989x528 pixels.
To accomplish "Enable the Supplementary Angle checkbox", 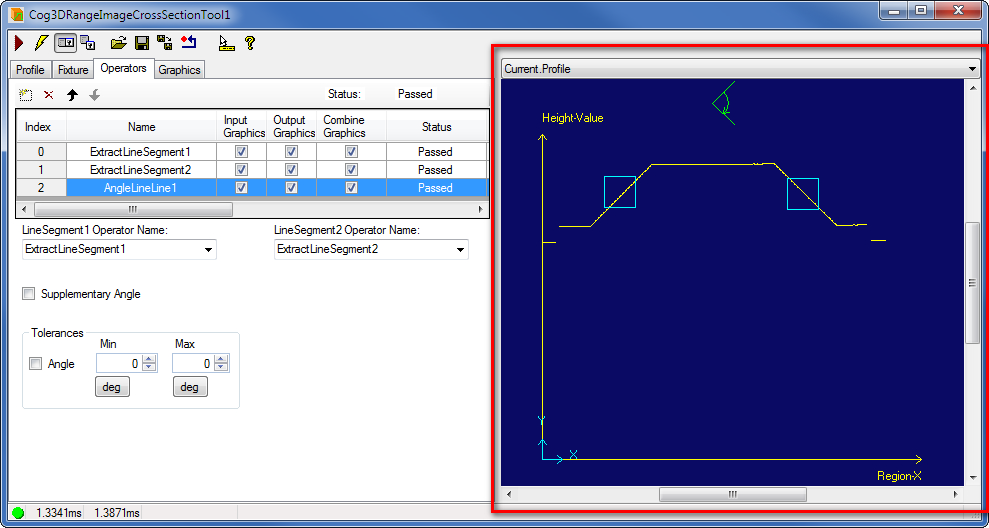I will [x=28, y=294].
